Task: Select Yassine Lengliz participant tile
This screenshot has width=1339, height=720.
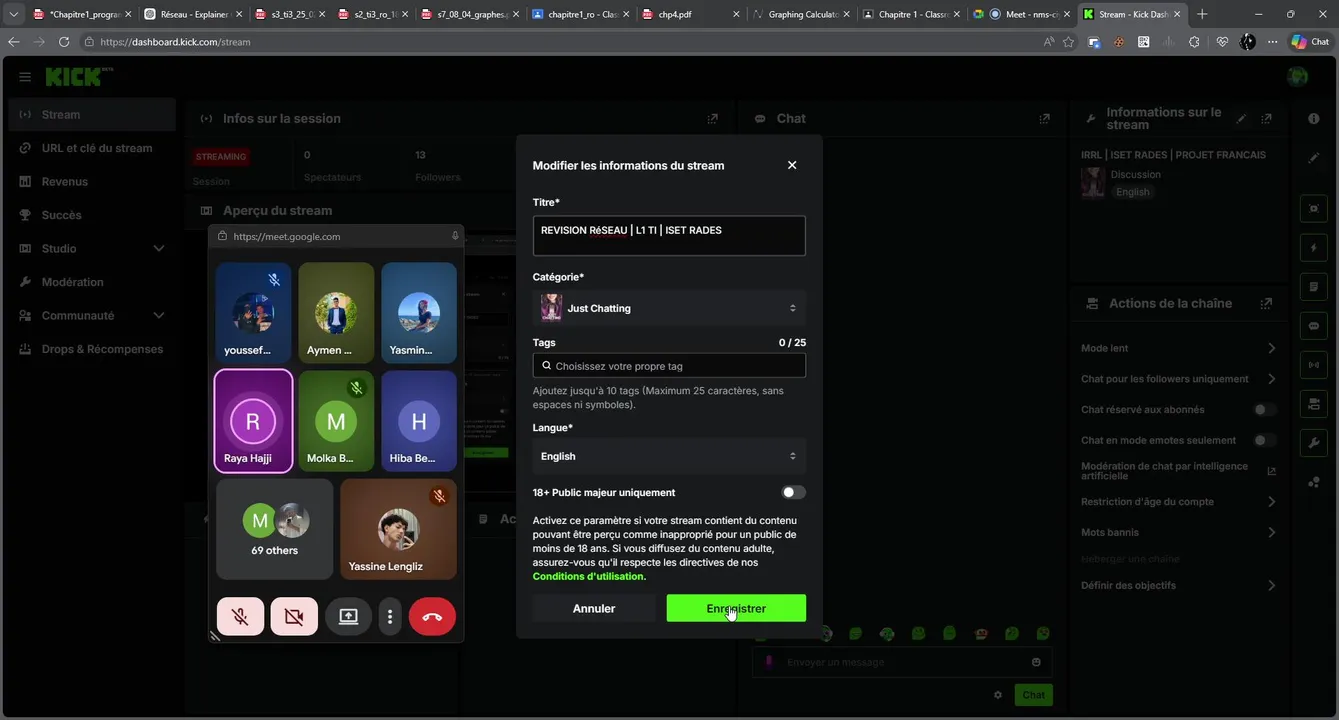Action: click(x=398, y=529)
